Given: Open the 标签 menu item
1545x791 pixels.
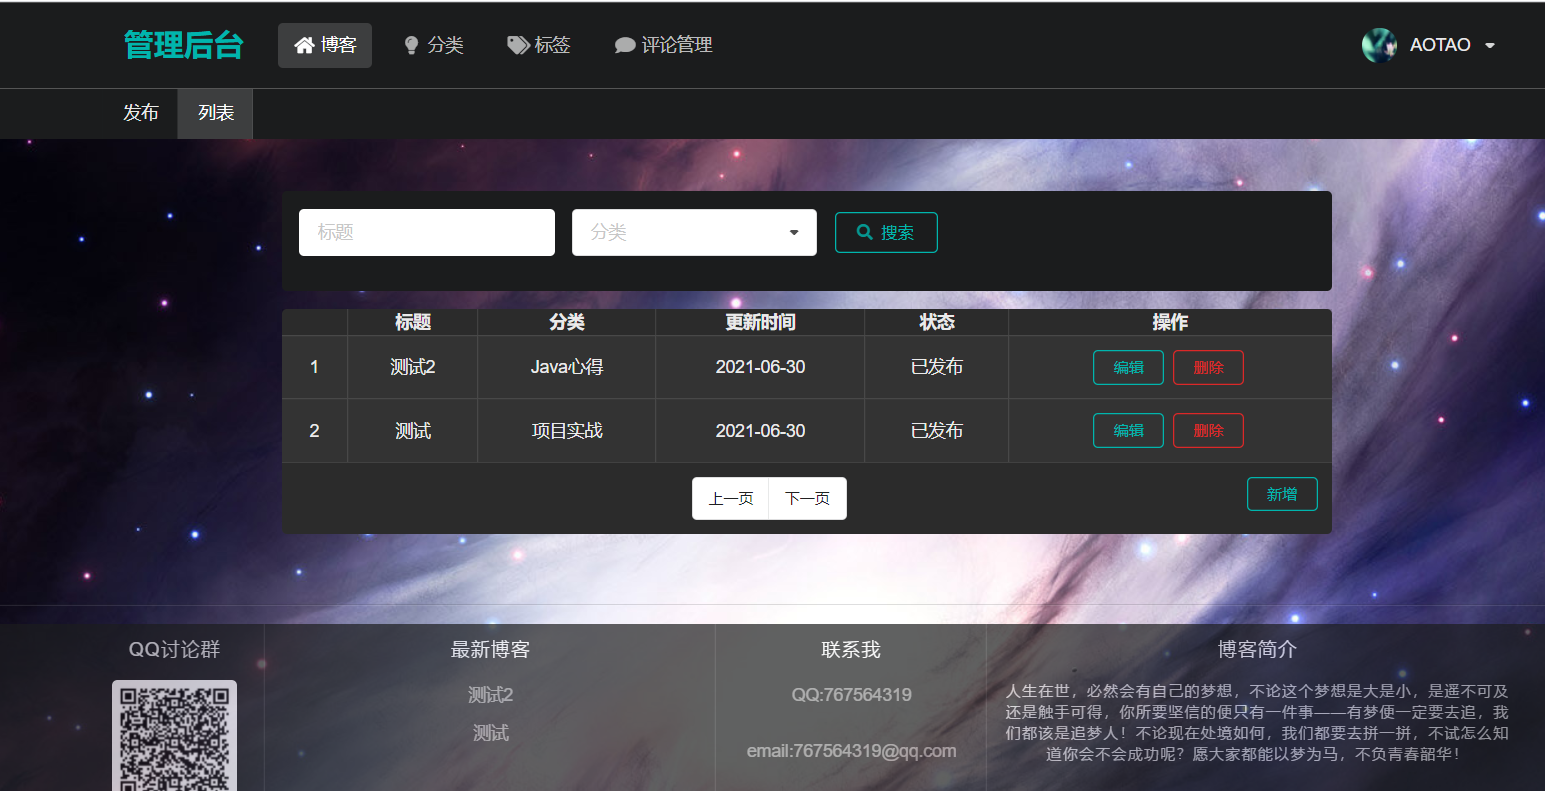Looking at the screenshot, I should [x=539, y=45].
